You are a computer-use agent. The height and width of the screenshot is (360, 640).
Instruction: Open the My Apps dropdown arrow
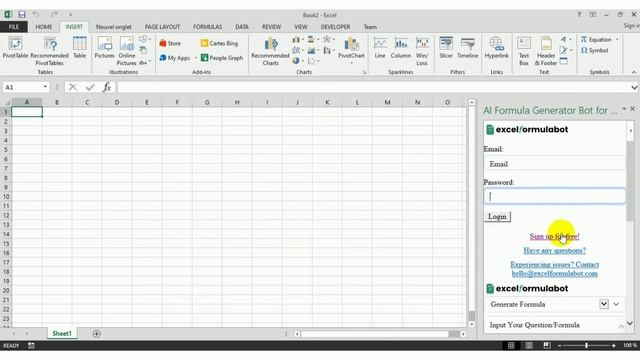pyautogui.click(x=196, y=58)
